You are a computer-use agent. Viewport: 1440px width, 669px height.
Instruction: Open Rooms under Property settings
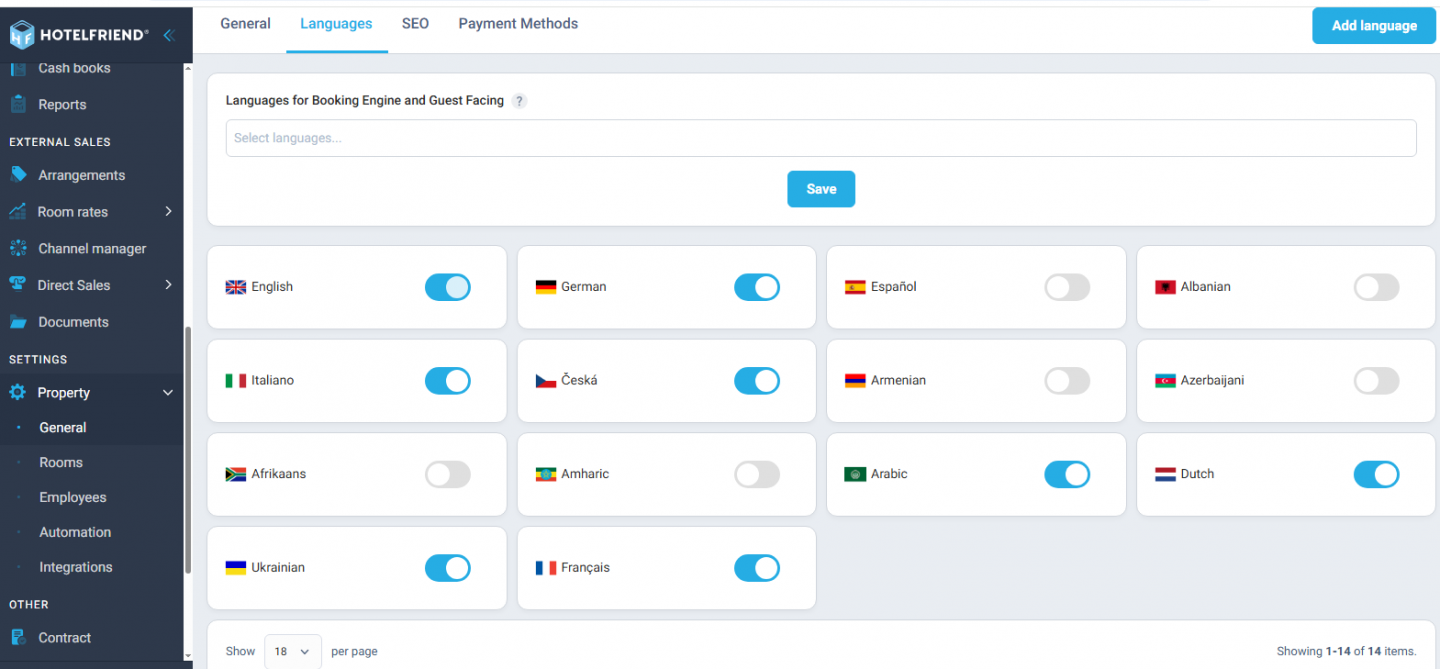pos(61,462)
